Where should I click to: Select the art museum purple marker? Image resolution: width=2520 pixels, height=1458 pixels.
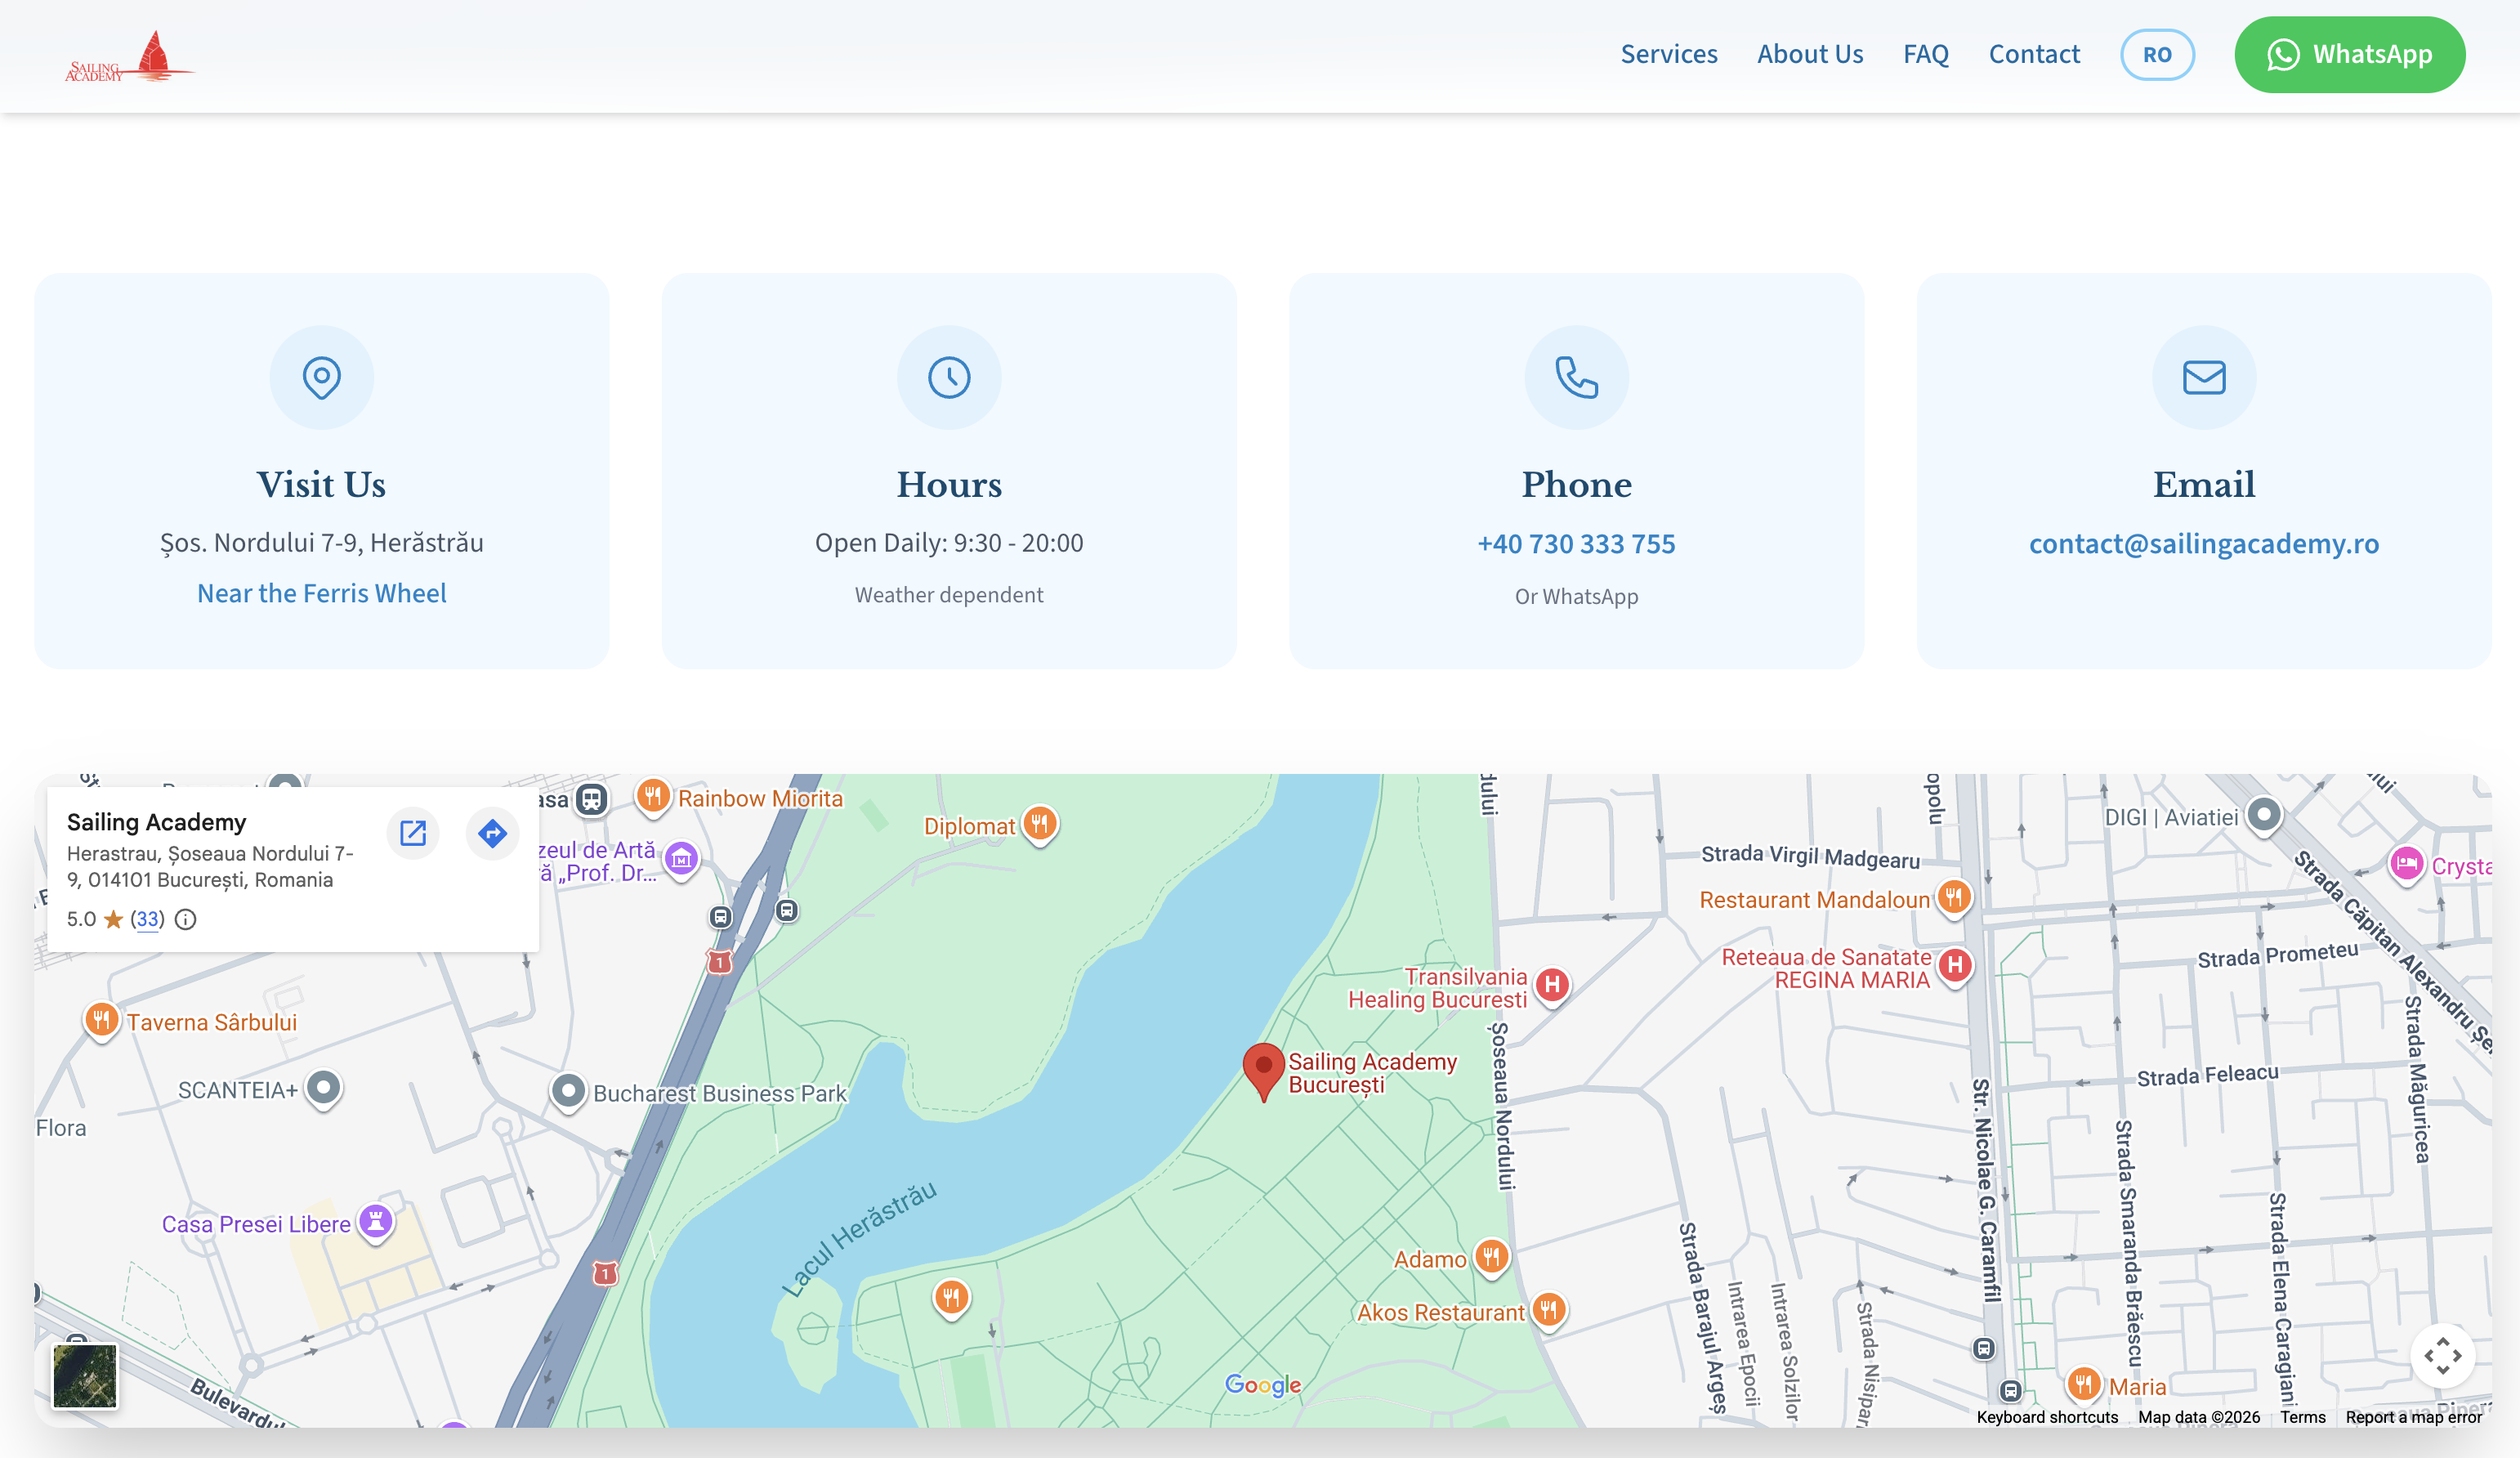[x=682, y=859]
